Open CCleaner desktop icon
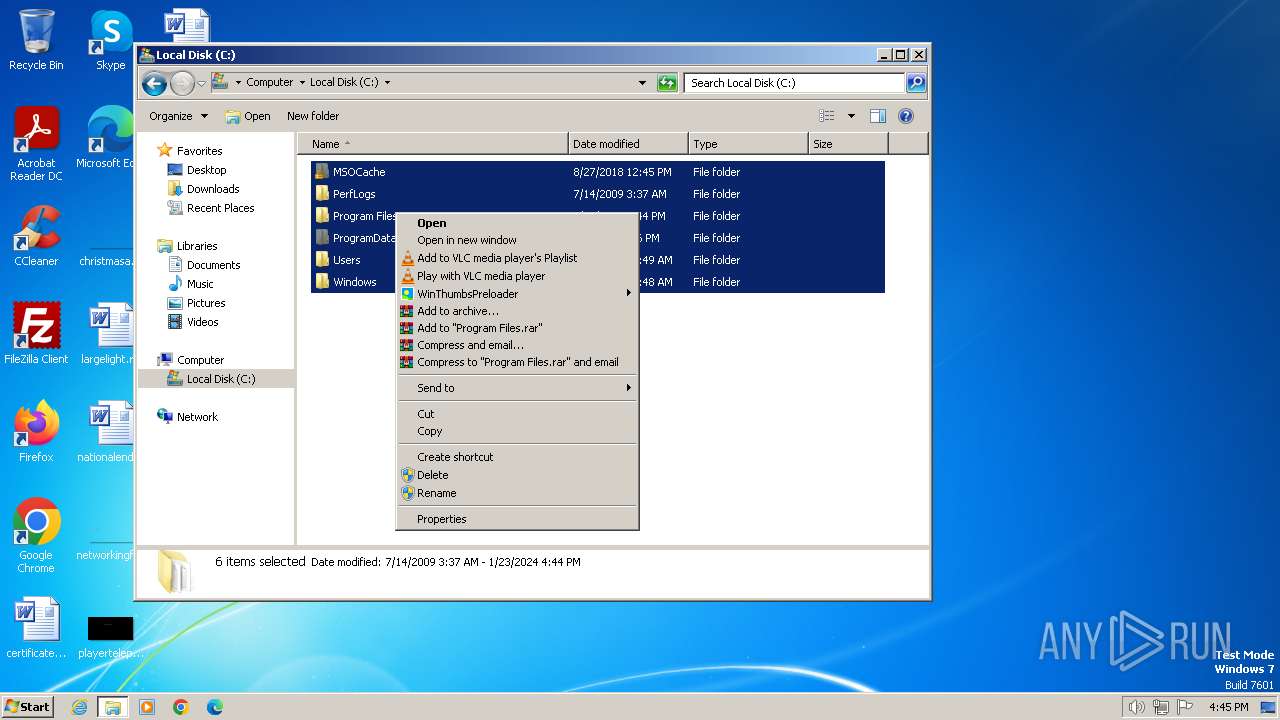Screen dimensions: 1280x720 [x=36, y=236]
